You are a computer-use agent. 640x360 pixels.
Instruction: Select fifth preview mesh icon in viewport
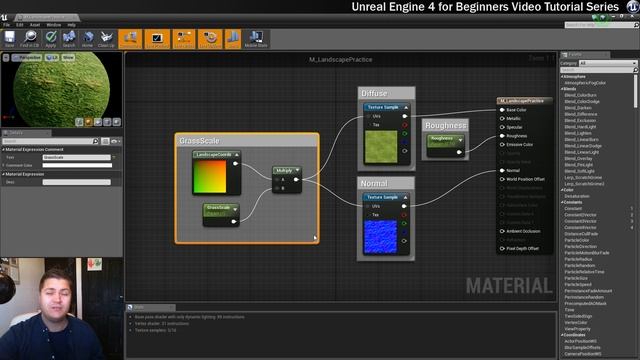coord(117,122)
